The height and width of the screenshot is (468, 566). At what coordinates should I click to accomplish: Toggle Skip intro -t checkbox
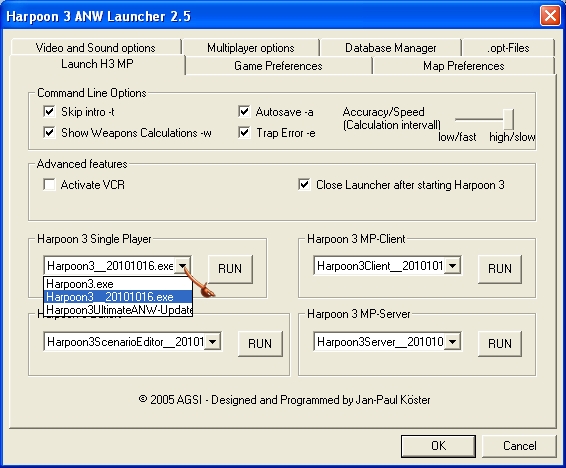pos(49,111)
